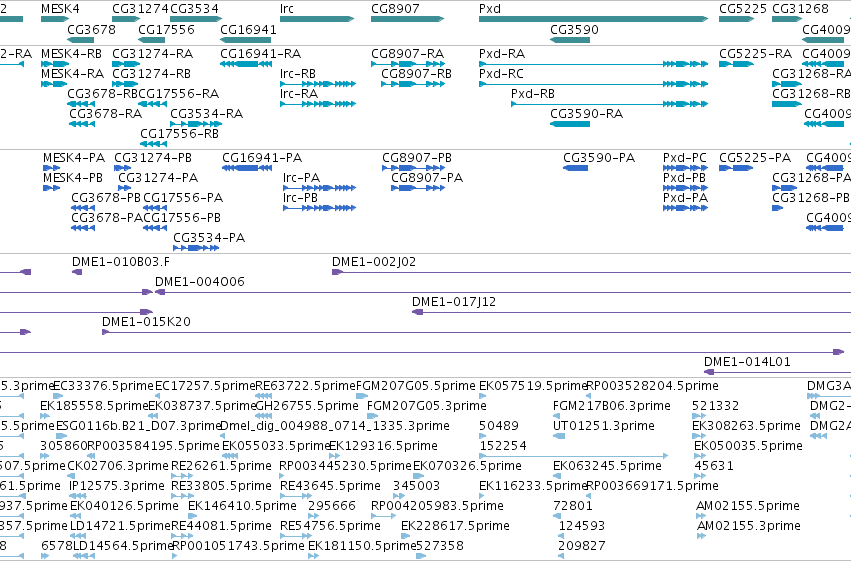Select EST RP003445230.5prime
Image resolution: width=851 pixels, height=561 pixels.
[x=345, y=466]
